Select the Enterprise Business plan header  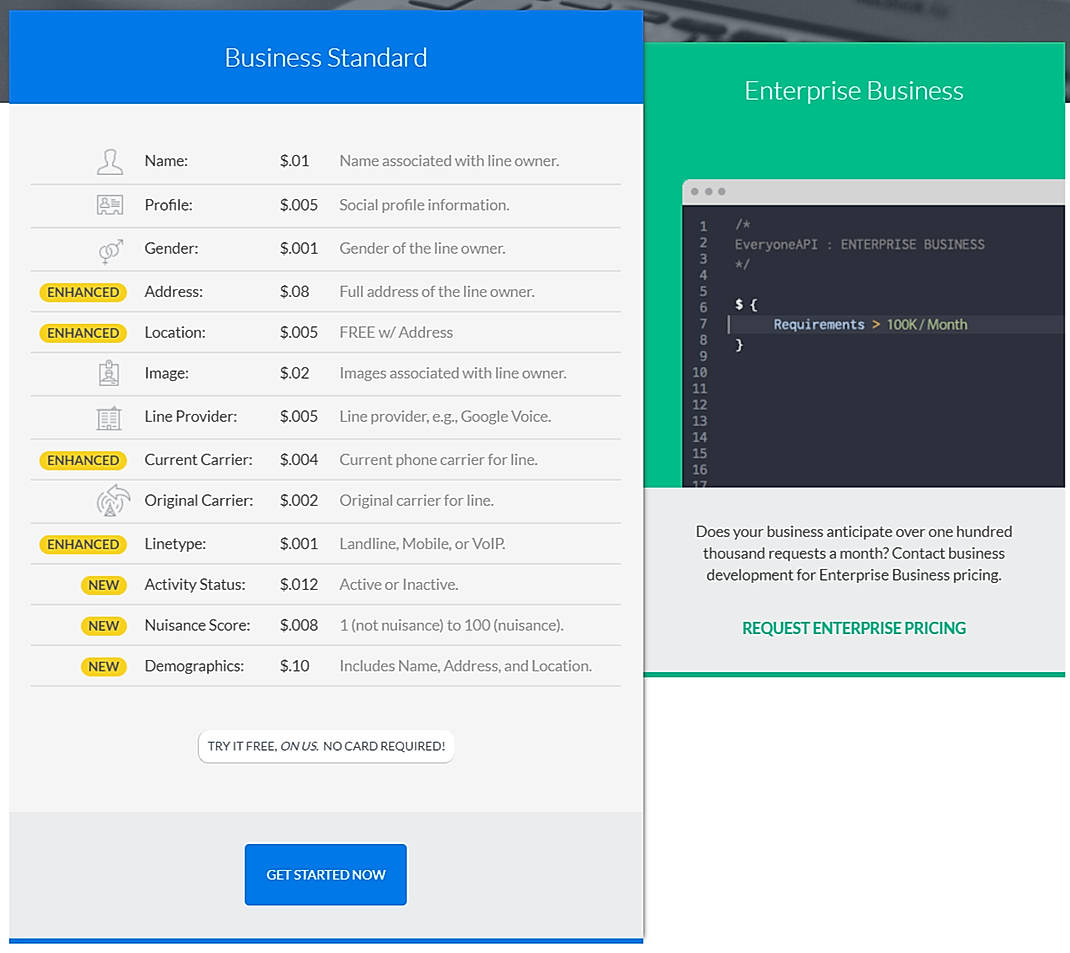coord(854,91)
